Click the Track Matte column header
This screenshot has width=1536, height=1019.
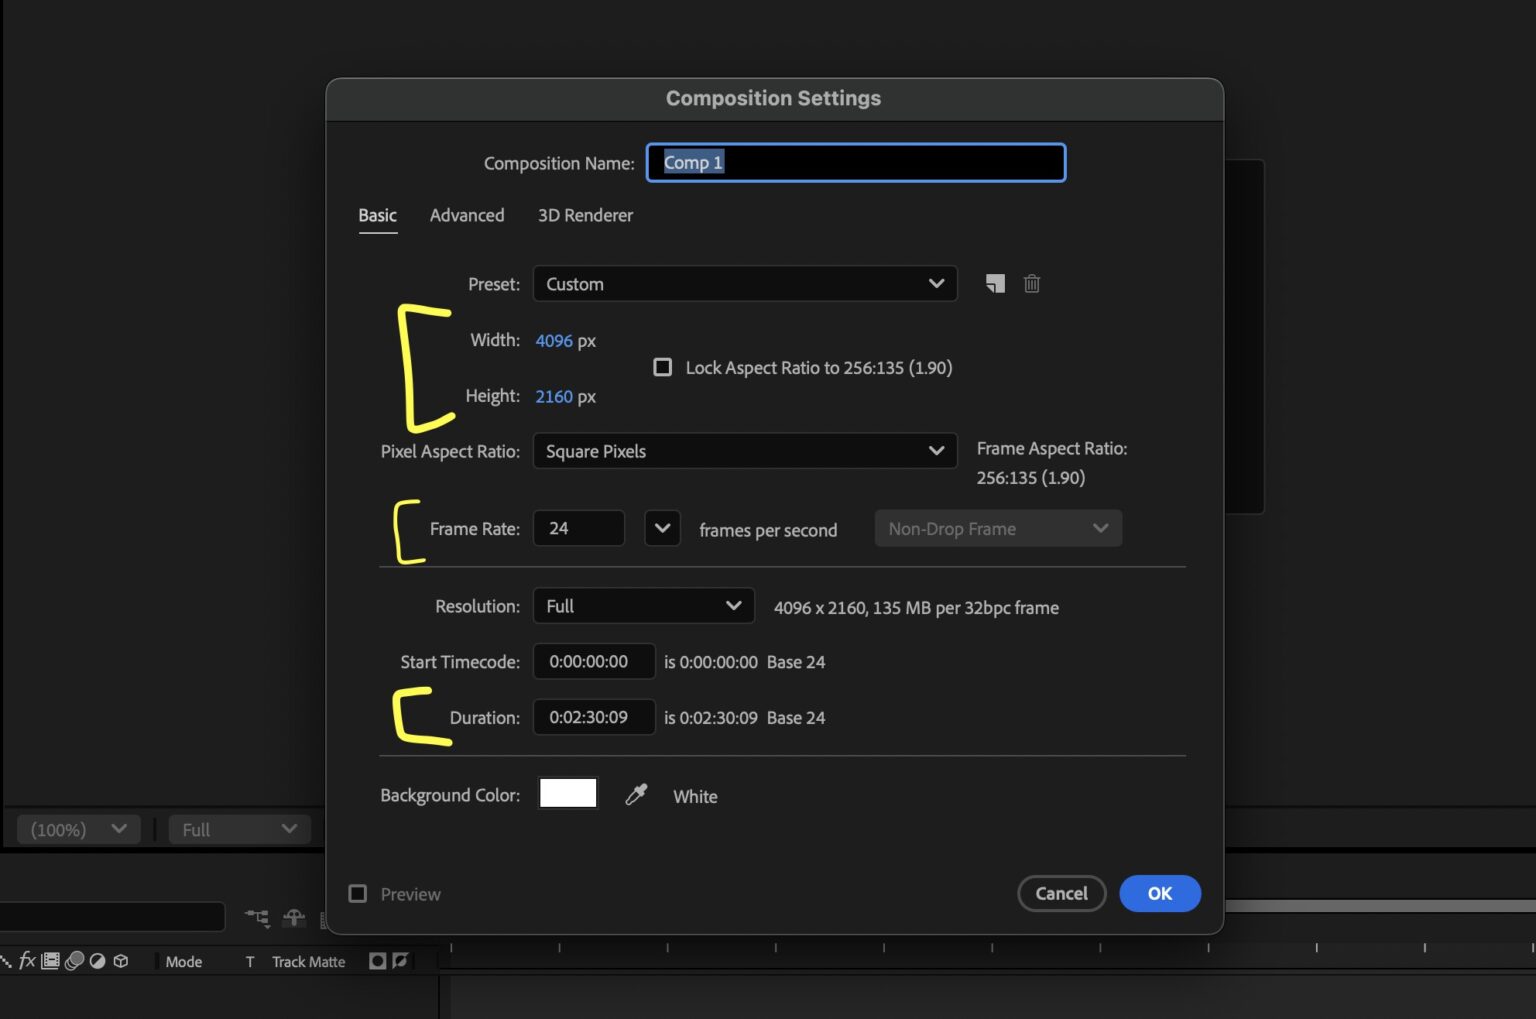[309, 961]
